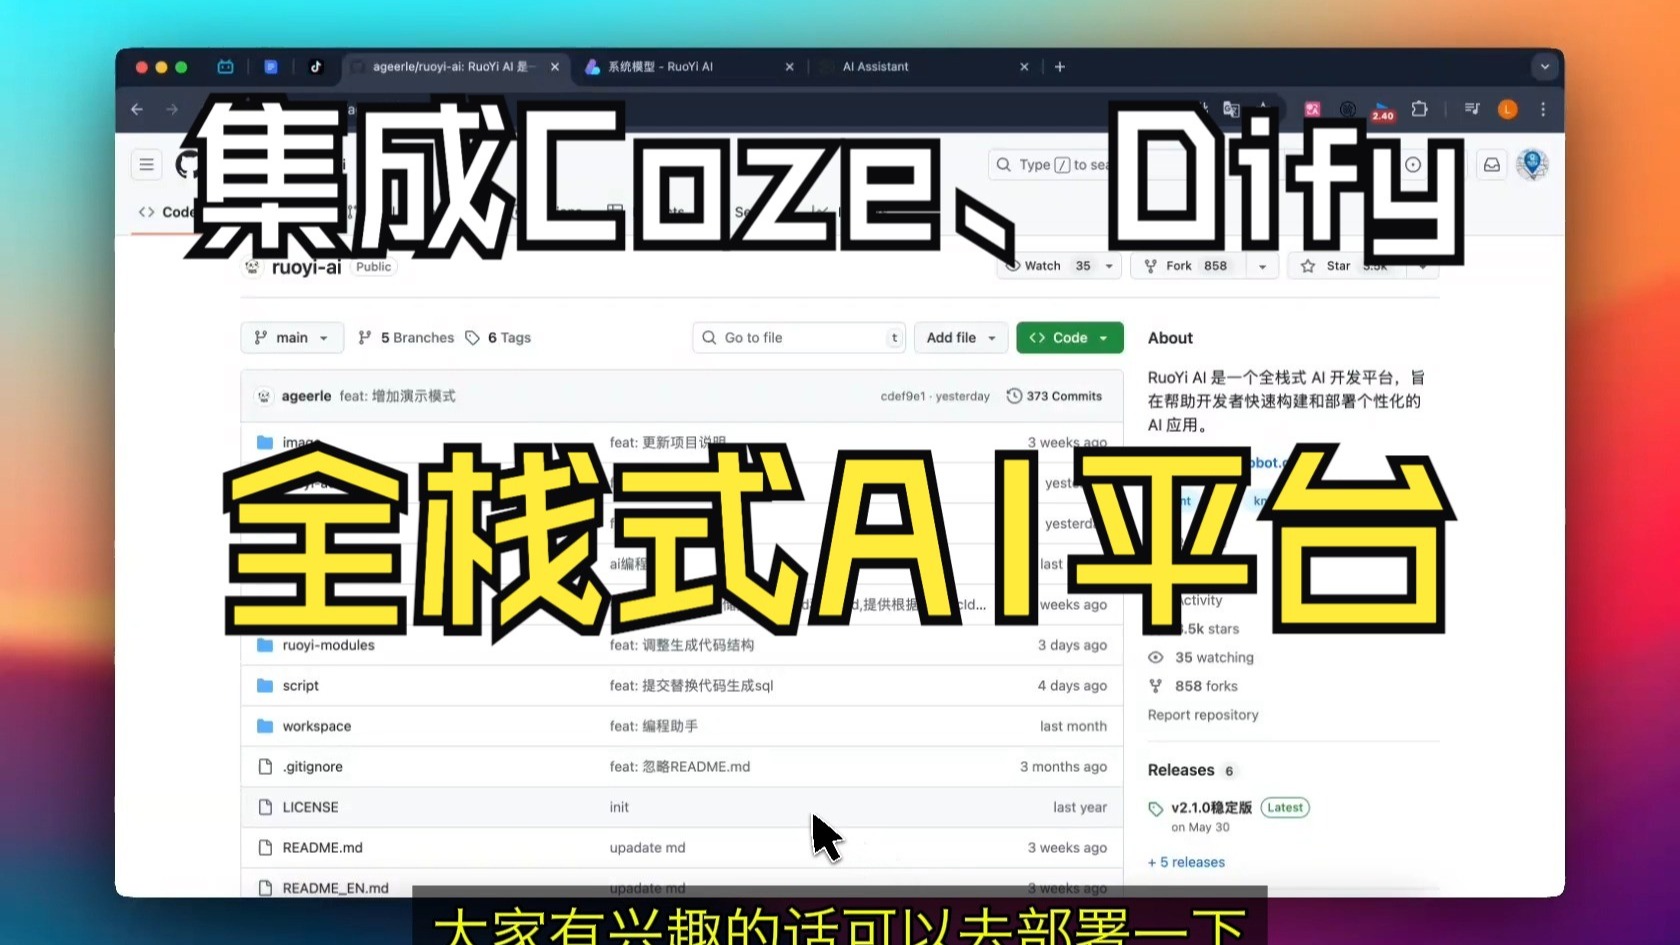
Task: Open the ageerle author link
Action: (x=306, y=396)
